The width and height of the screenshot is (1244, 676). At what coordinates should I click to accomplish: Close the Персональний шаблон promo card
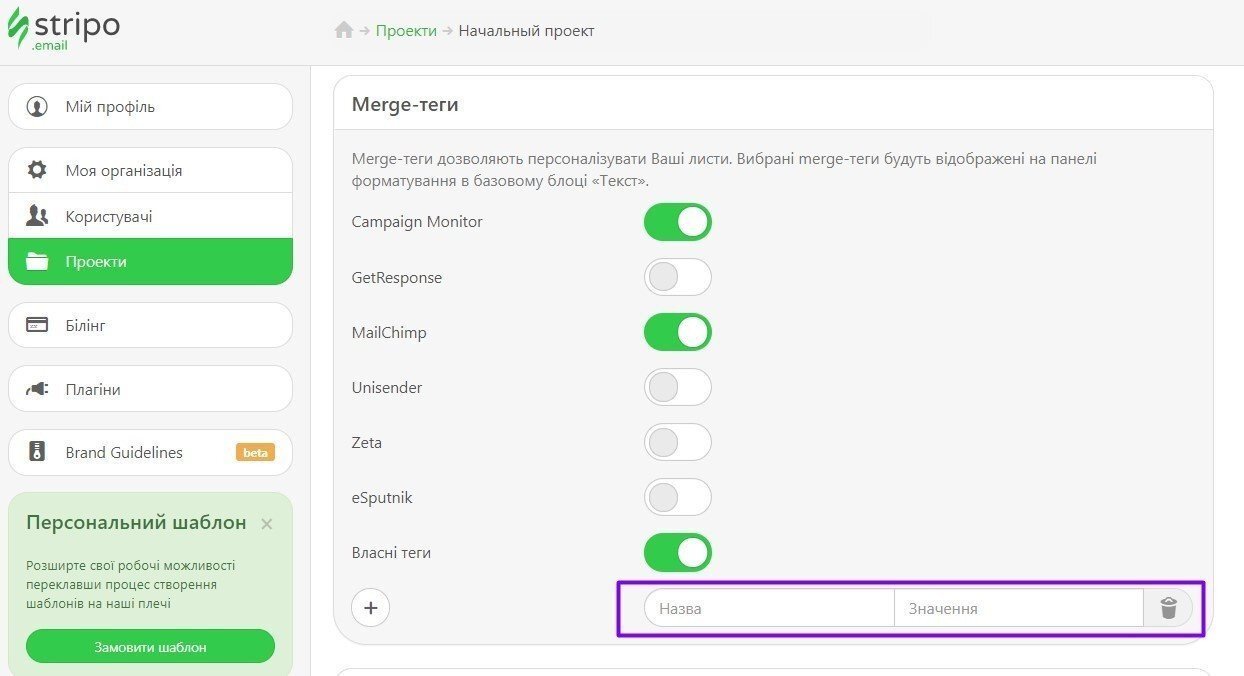coord(266,524)
